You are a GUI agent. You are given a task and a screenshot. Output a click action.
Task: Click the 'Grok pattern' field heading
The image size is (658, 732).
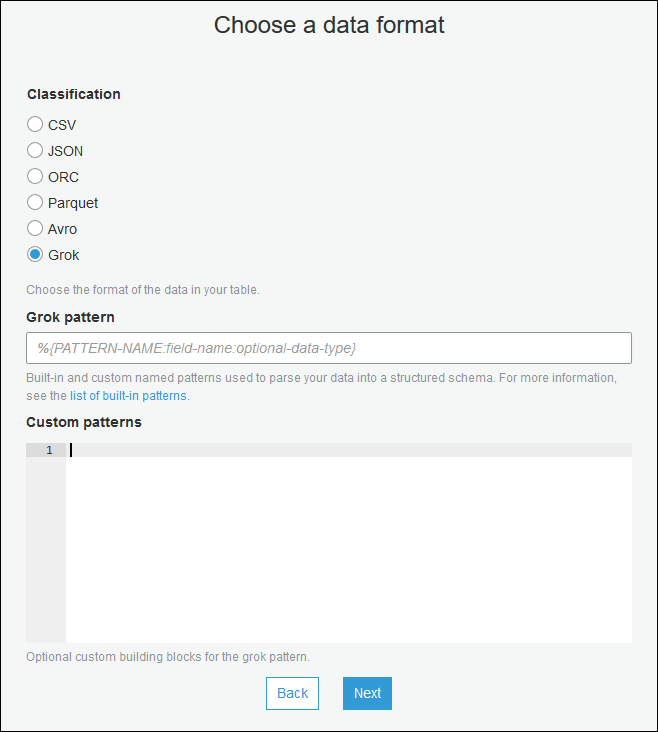(71, 317)
